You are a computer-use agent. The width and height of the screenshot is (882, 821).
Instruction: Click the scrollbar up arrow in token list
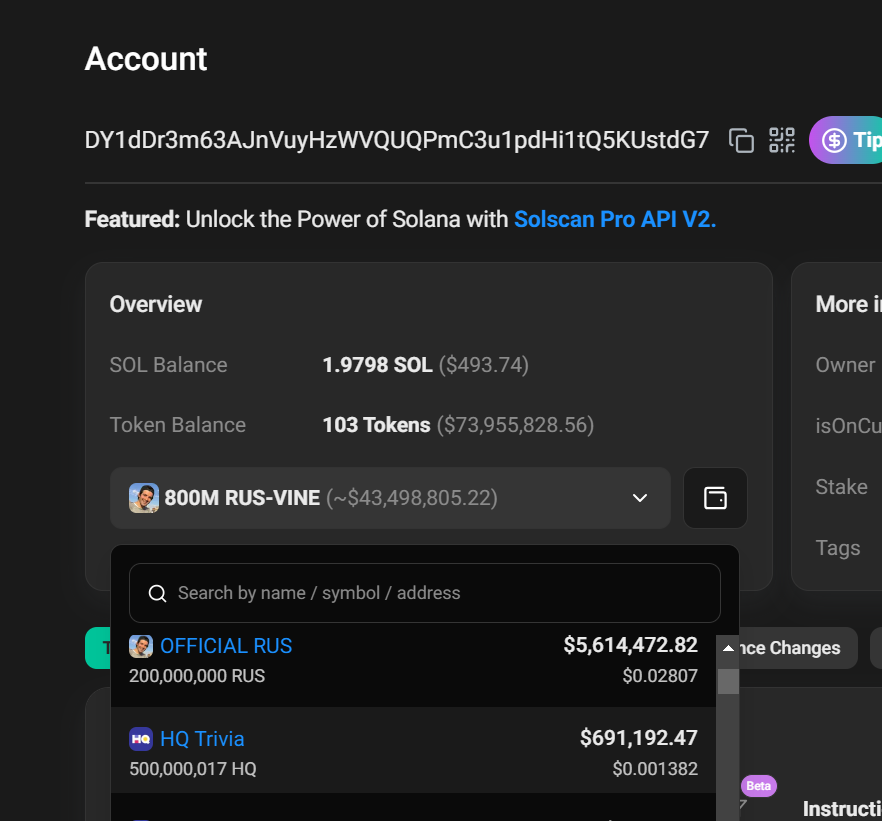pos(728,648)
